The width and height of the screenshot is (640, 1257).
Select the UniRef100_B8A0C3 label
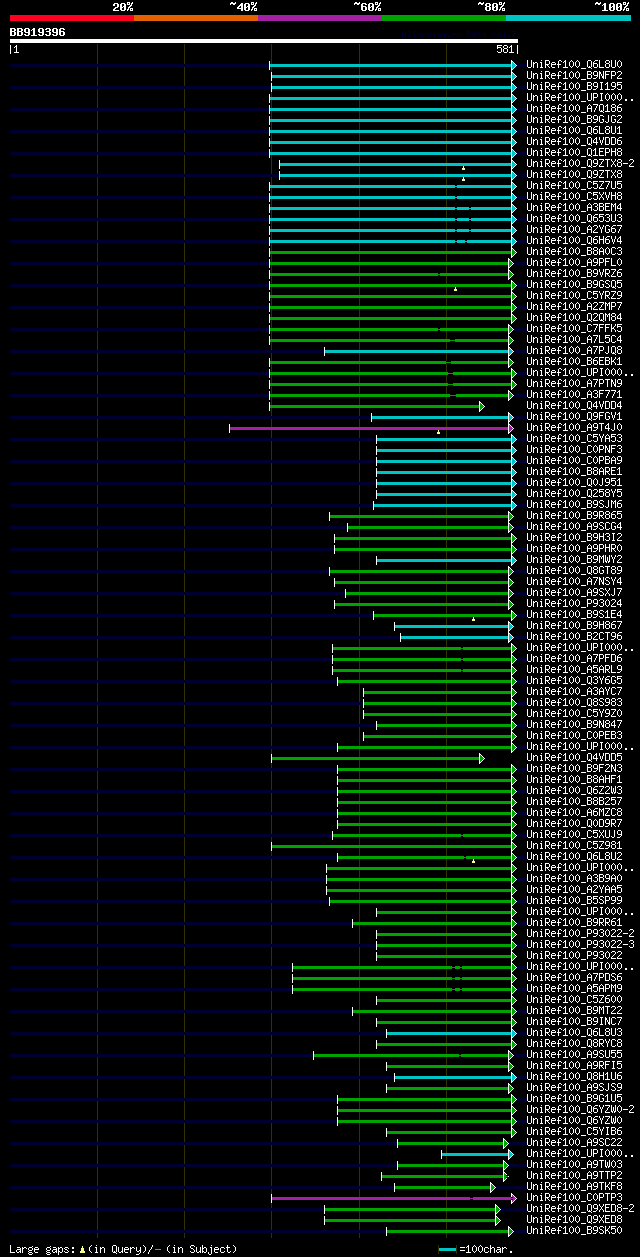click(574, 252)
